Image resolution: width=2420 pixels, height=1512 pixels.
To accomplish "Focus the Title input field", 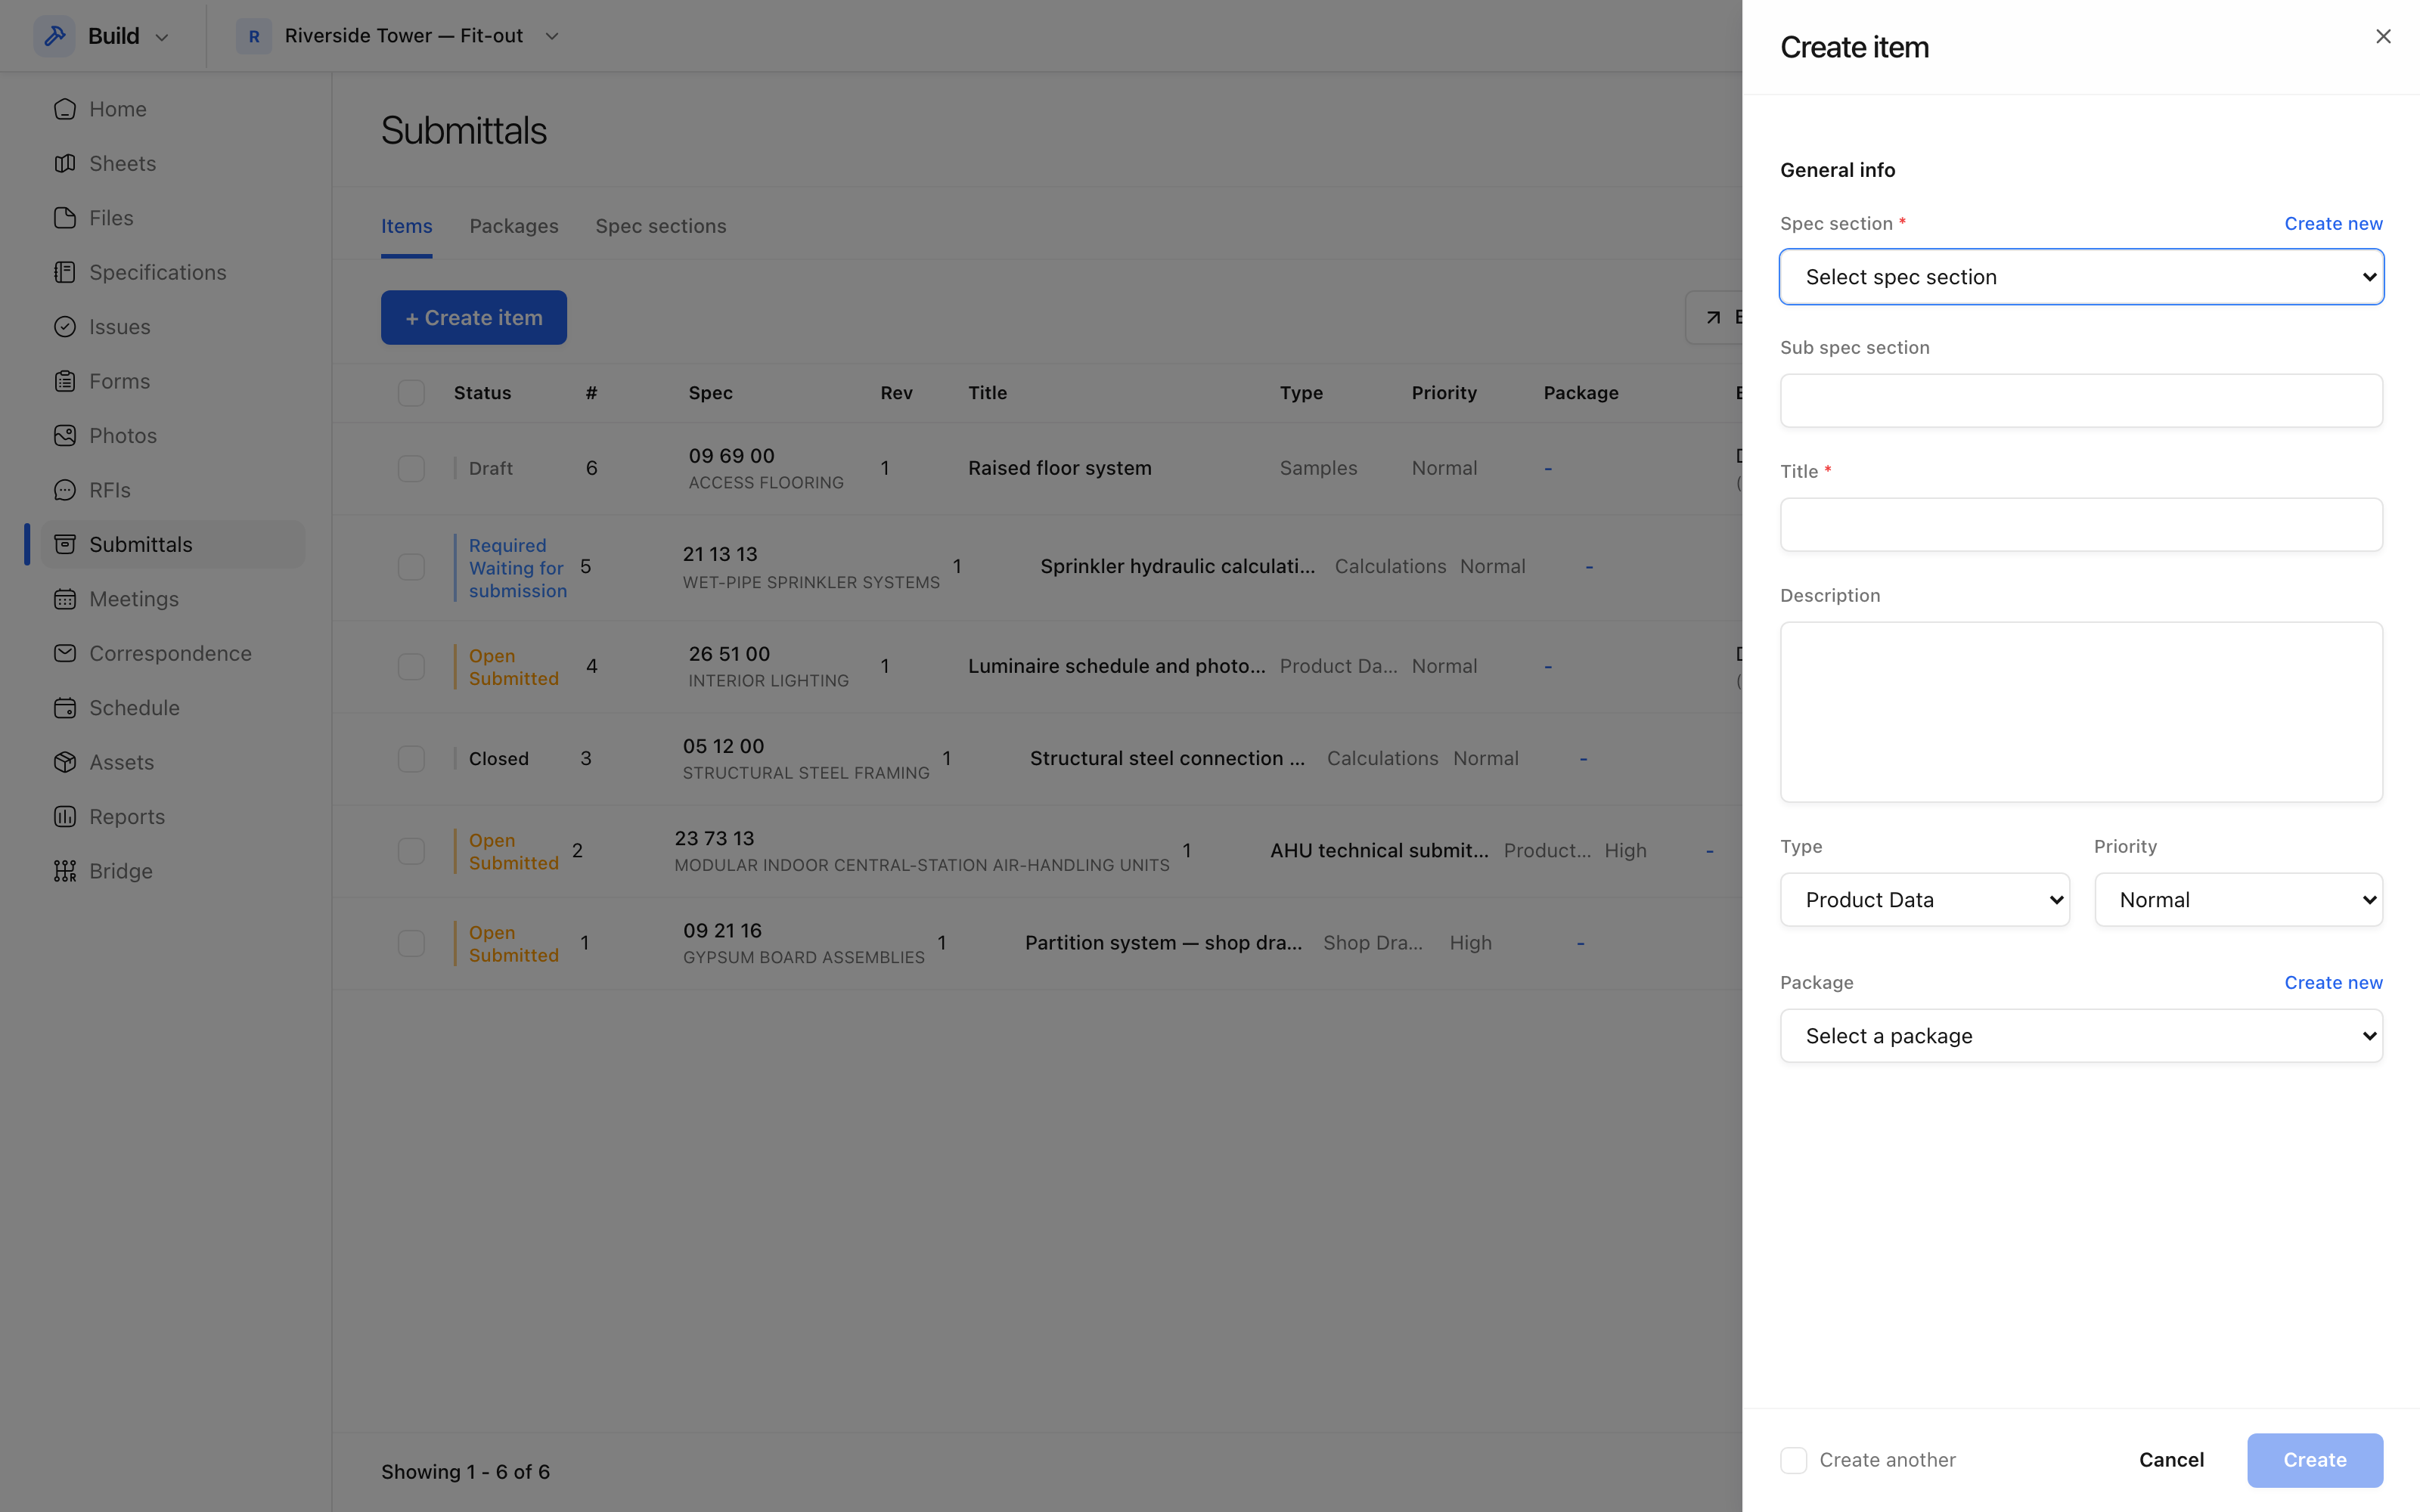I will click(x=2081, y=525).
